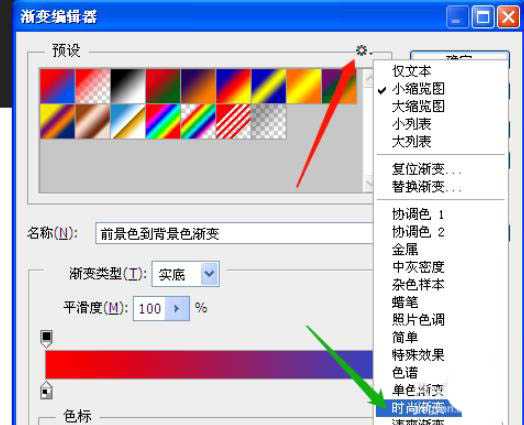The height and width of the screenshot is (425, 524).
Task: Select highlighted 时尚渐变 menu entry
Action: (419, 408)
